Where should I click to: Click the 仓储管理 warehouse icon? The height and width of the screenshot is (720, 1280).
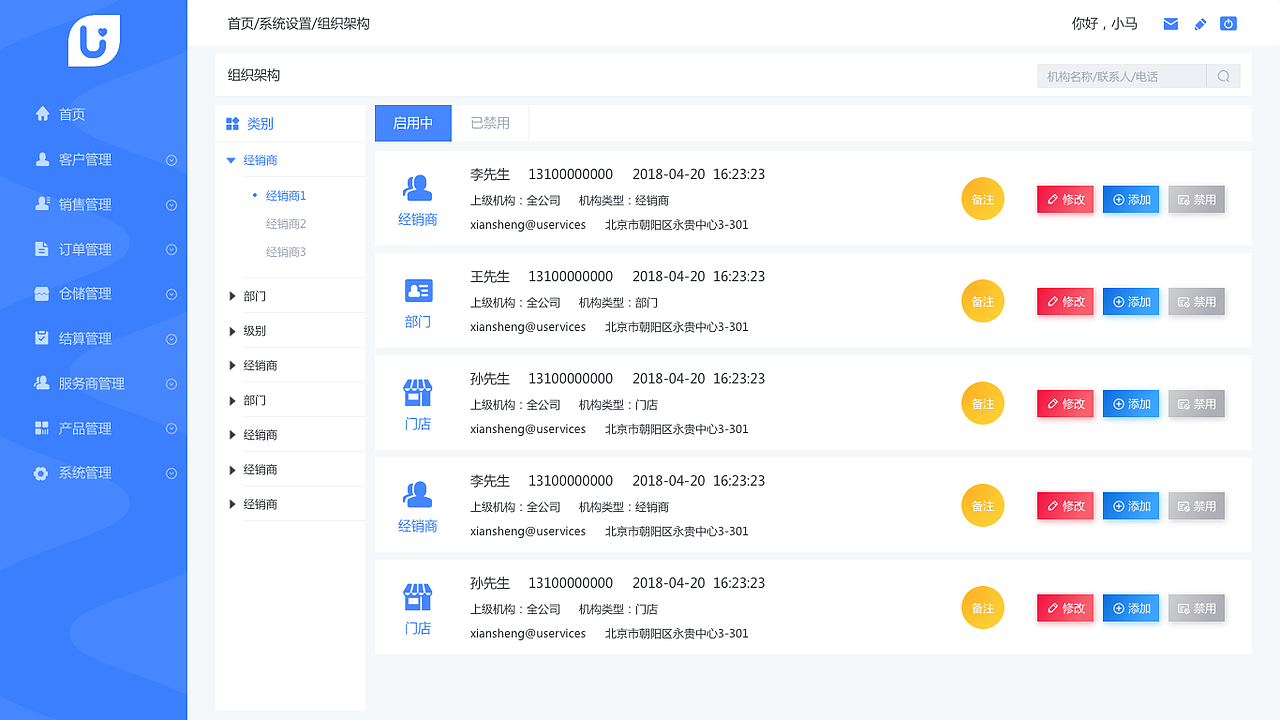point(42,294)
